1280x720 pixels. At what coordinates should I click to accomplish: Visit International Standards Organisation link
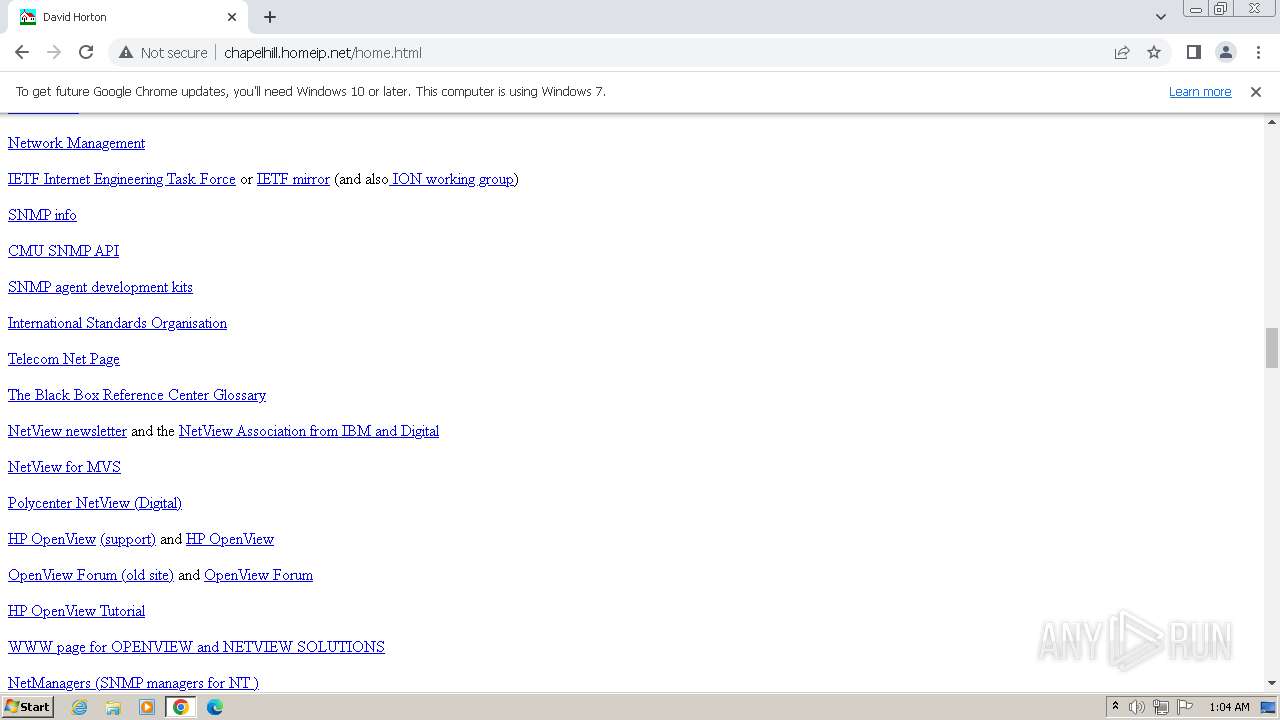click(117, 323)
